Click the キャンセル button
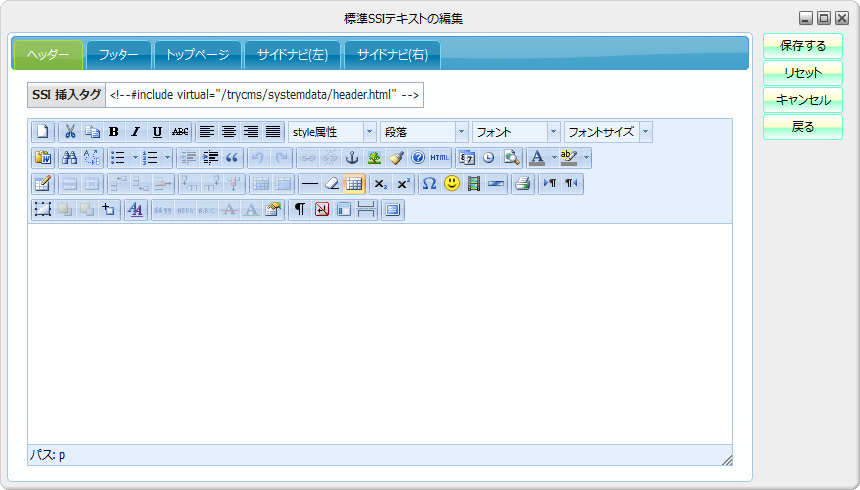Image resolution: width=860 pixels, height=490 pixels. [x=803, y=100]
